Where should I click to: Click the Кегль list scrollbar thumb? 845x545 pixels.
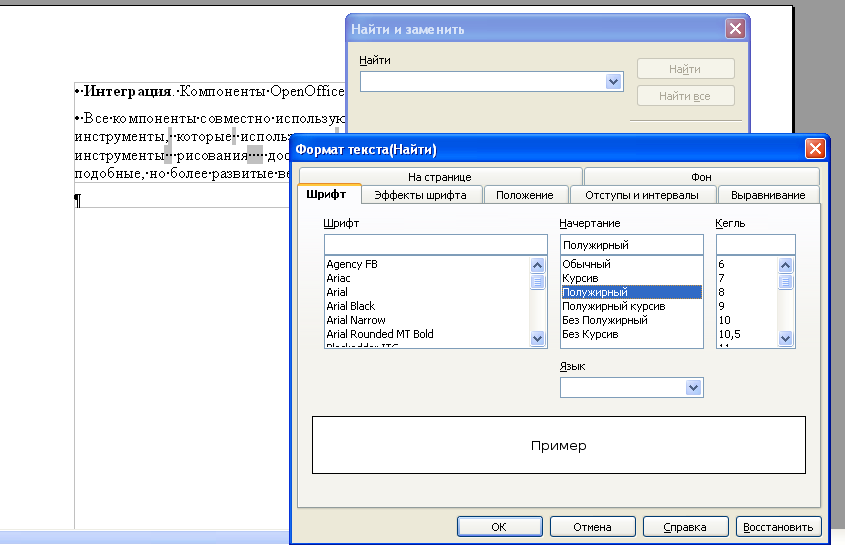coord(785,282)
